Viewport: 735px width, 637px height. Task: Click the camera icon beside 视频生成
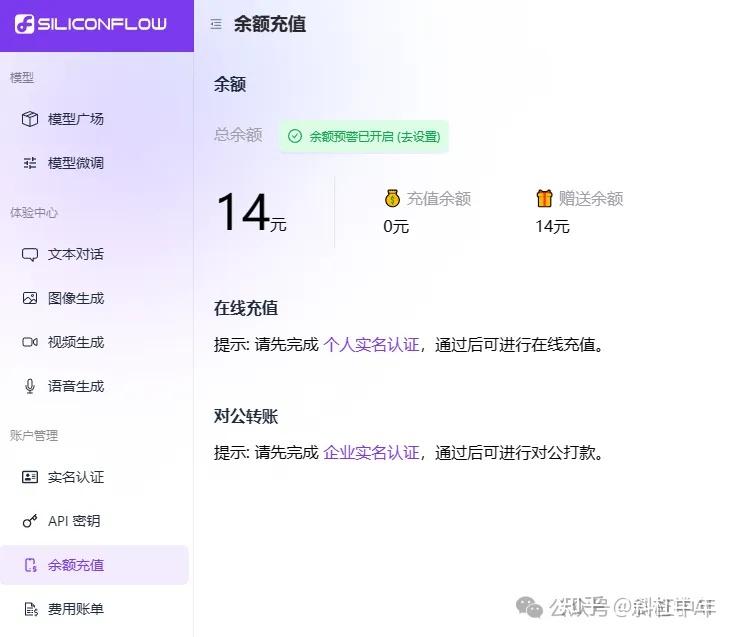[30, 342]
